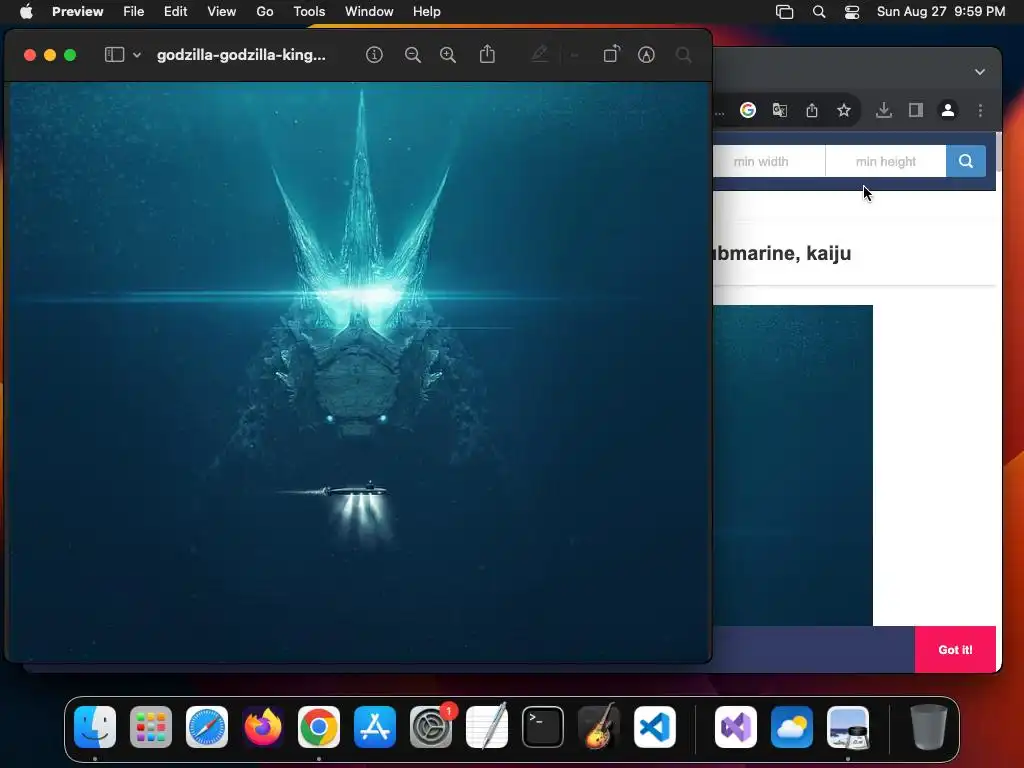Switch to Preview in the Dock

coord(848,727)
